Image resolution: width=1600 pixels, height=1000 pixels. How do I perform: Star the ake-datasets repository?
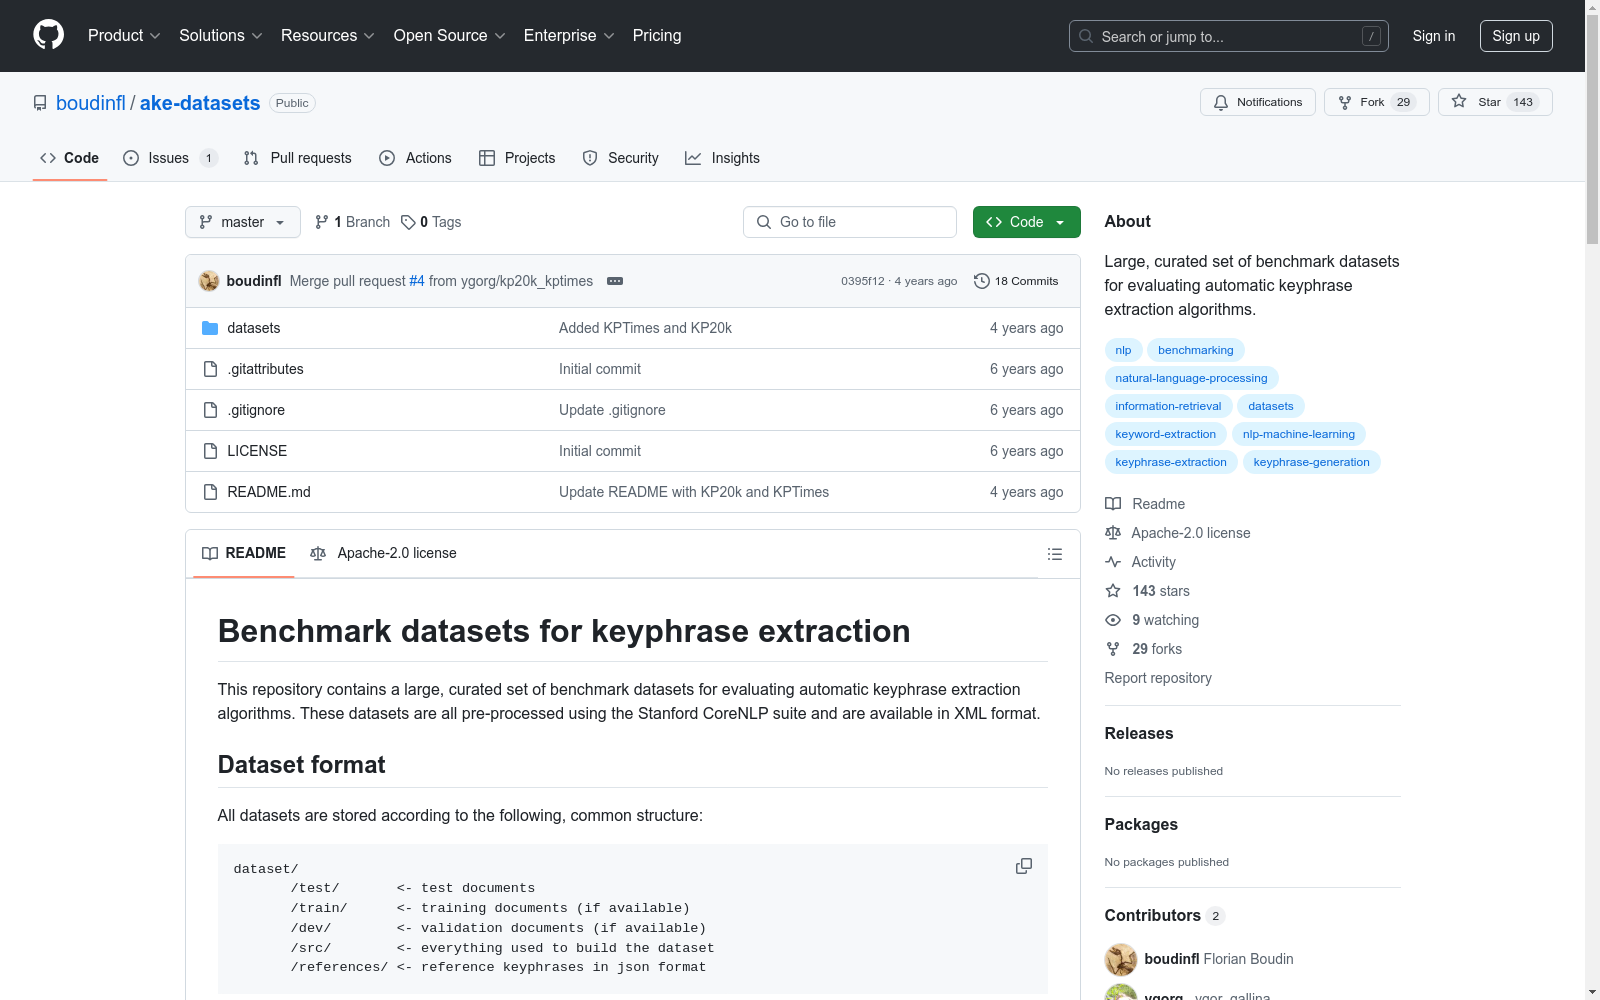1495,102
